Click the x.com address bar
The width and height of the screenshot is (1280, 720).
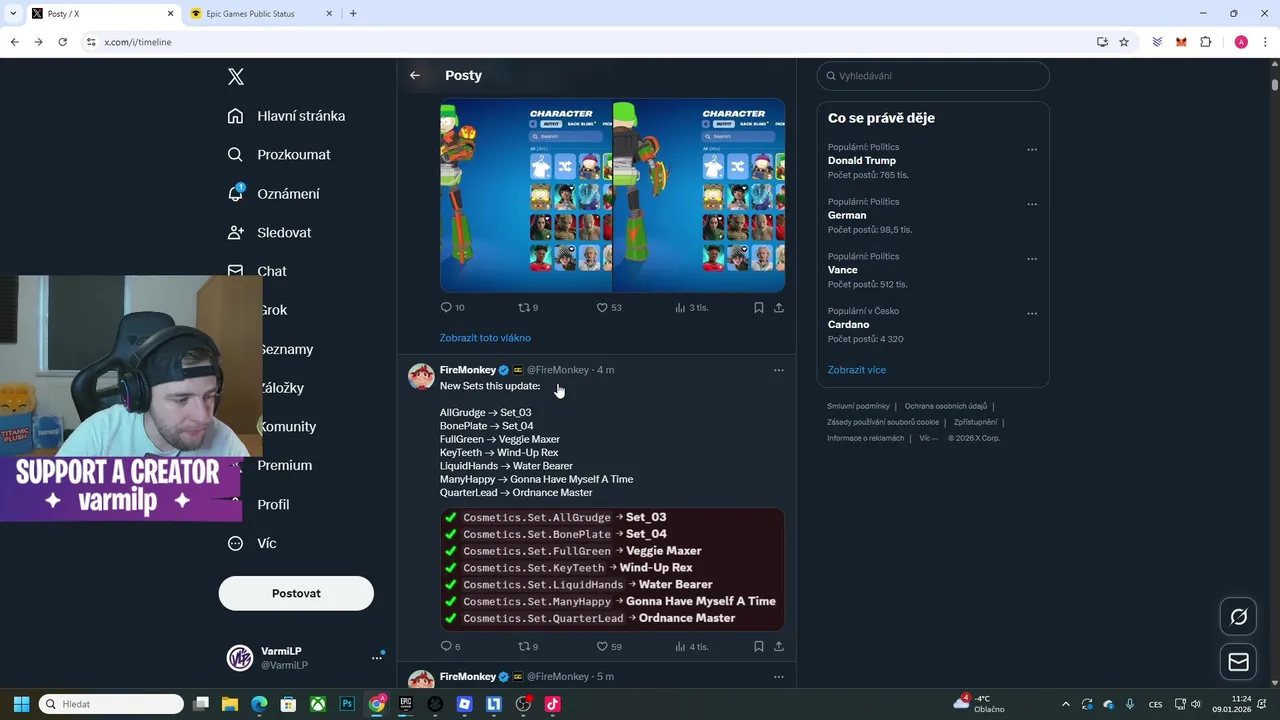590,42
